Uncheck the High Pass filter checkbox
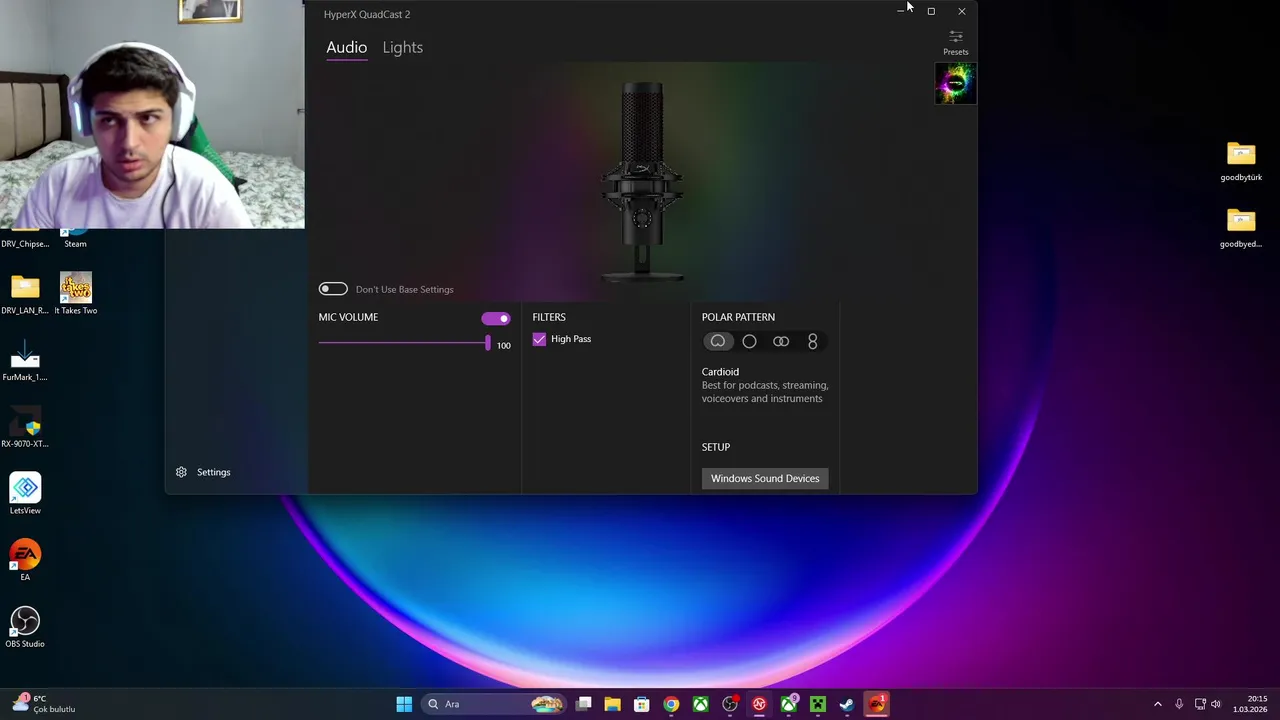The height and width of the screenshot is (720, 1280). click(540, 339)
